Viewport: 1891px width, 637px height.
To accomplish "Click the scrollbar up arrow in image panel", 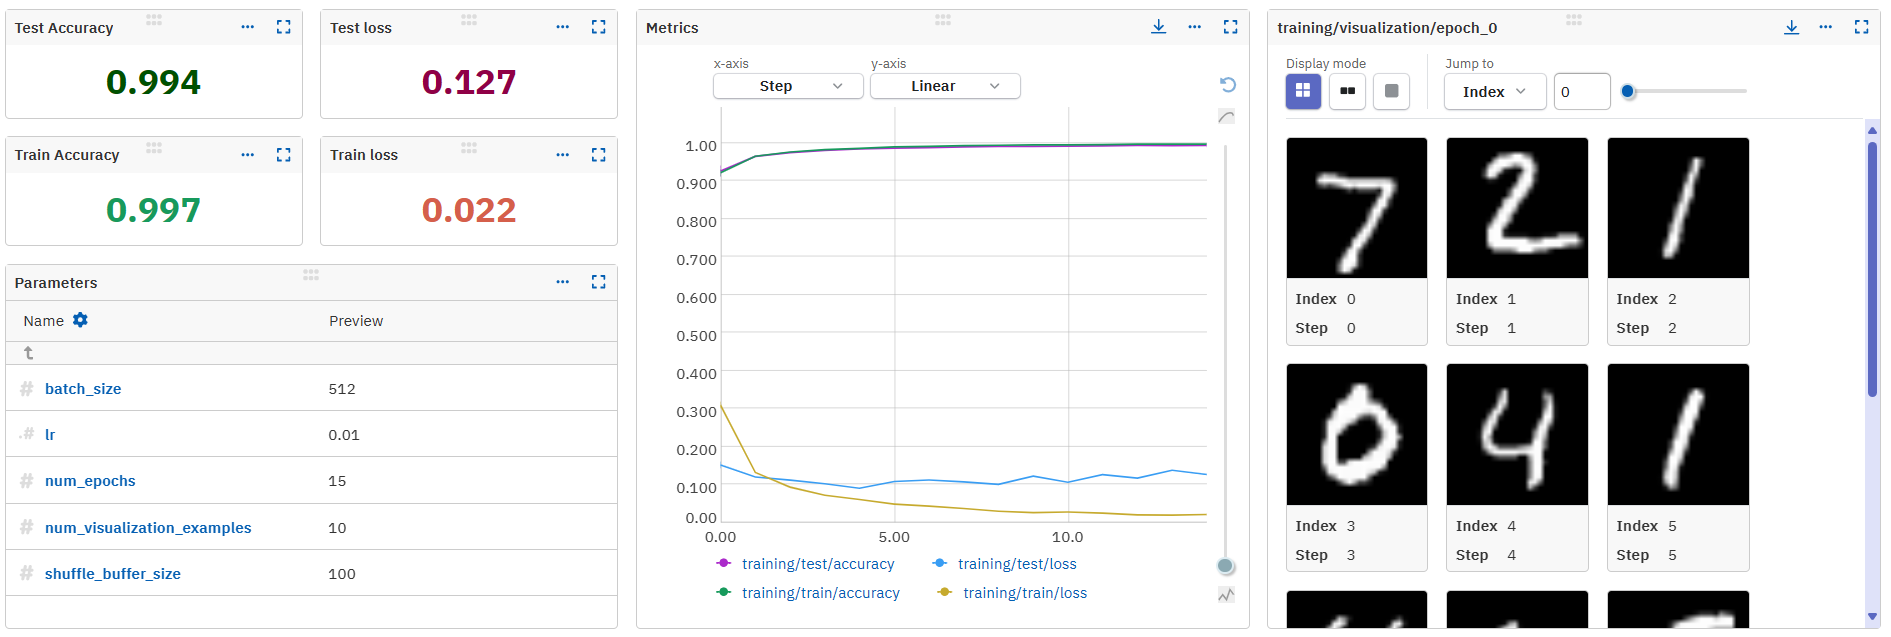I will pos(1872,130).
